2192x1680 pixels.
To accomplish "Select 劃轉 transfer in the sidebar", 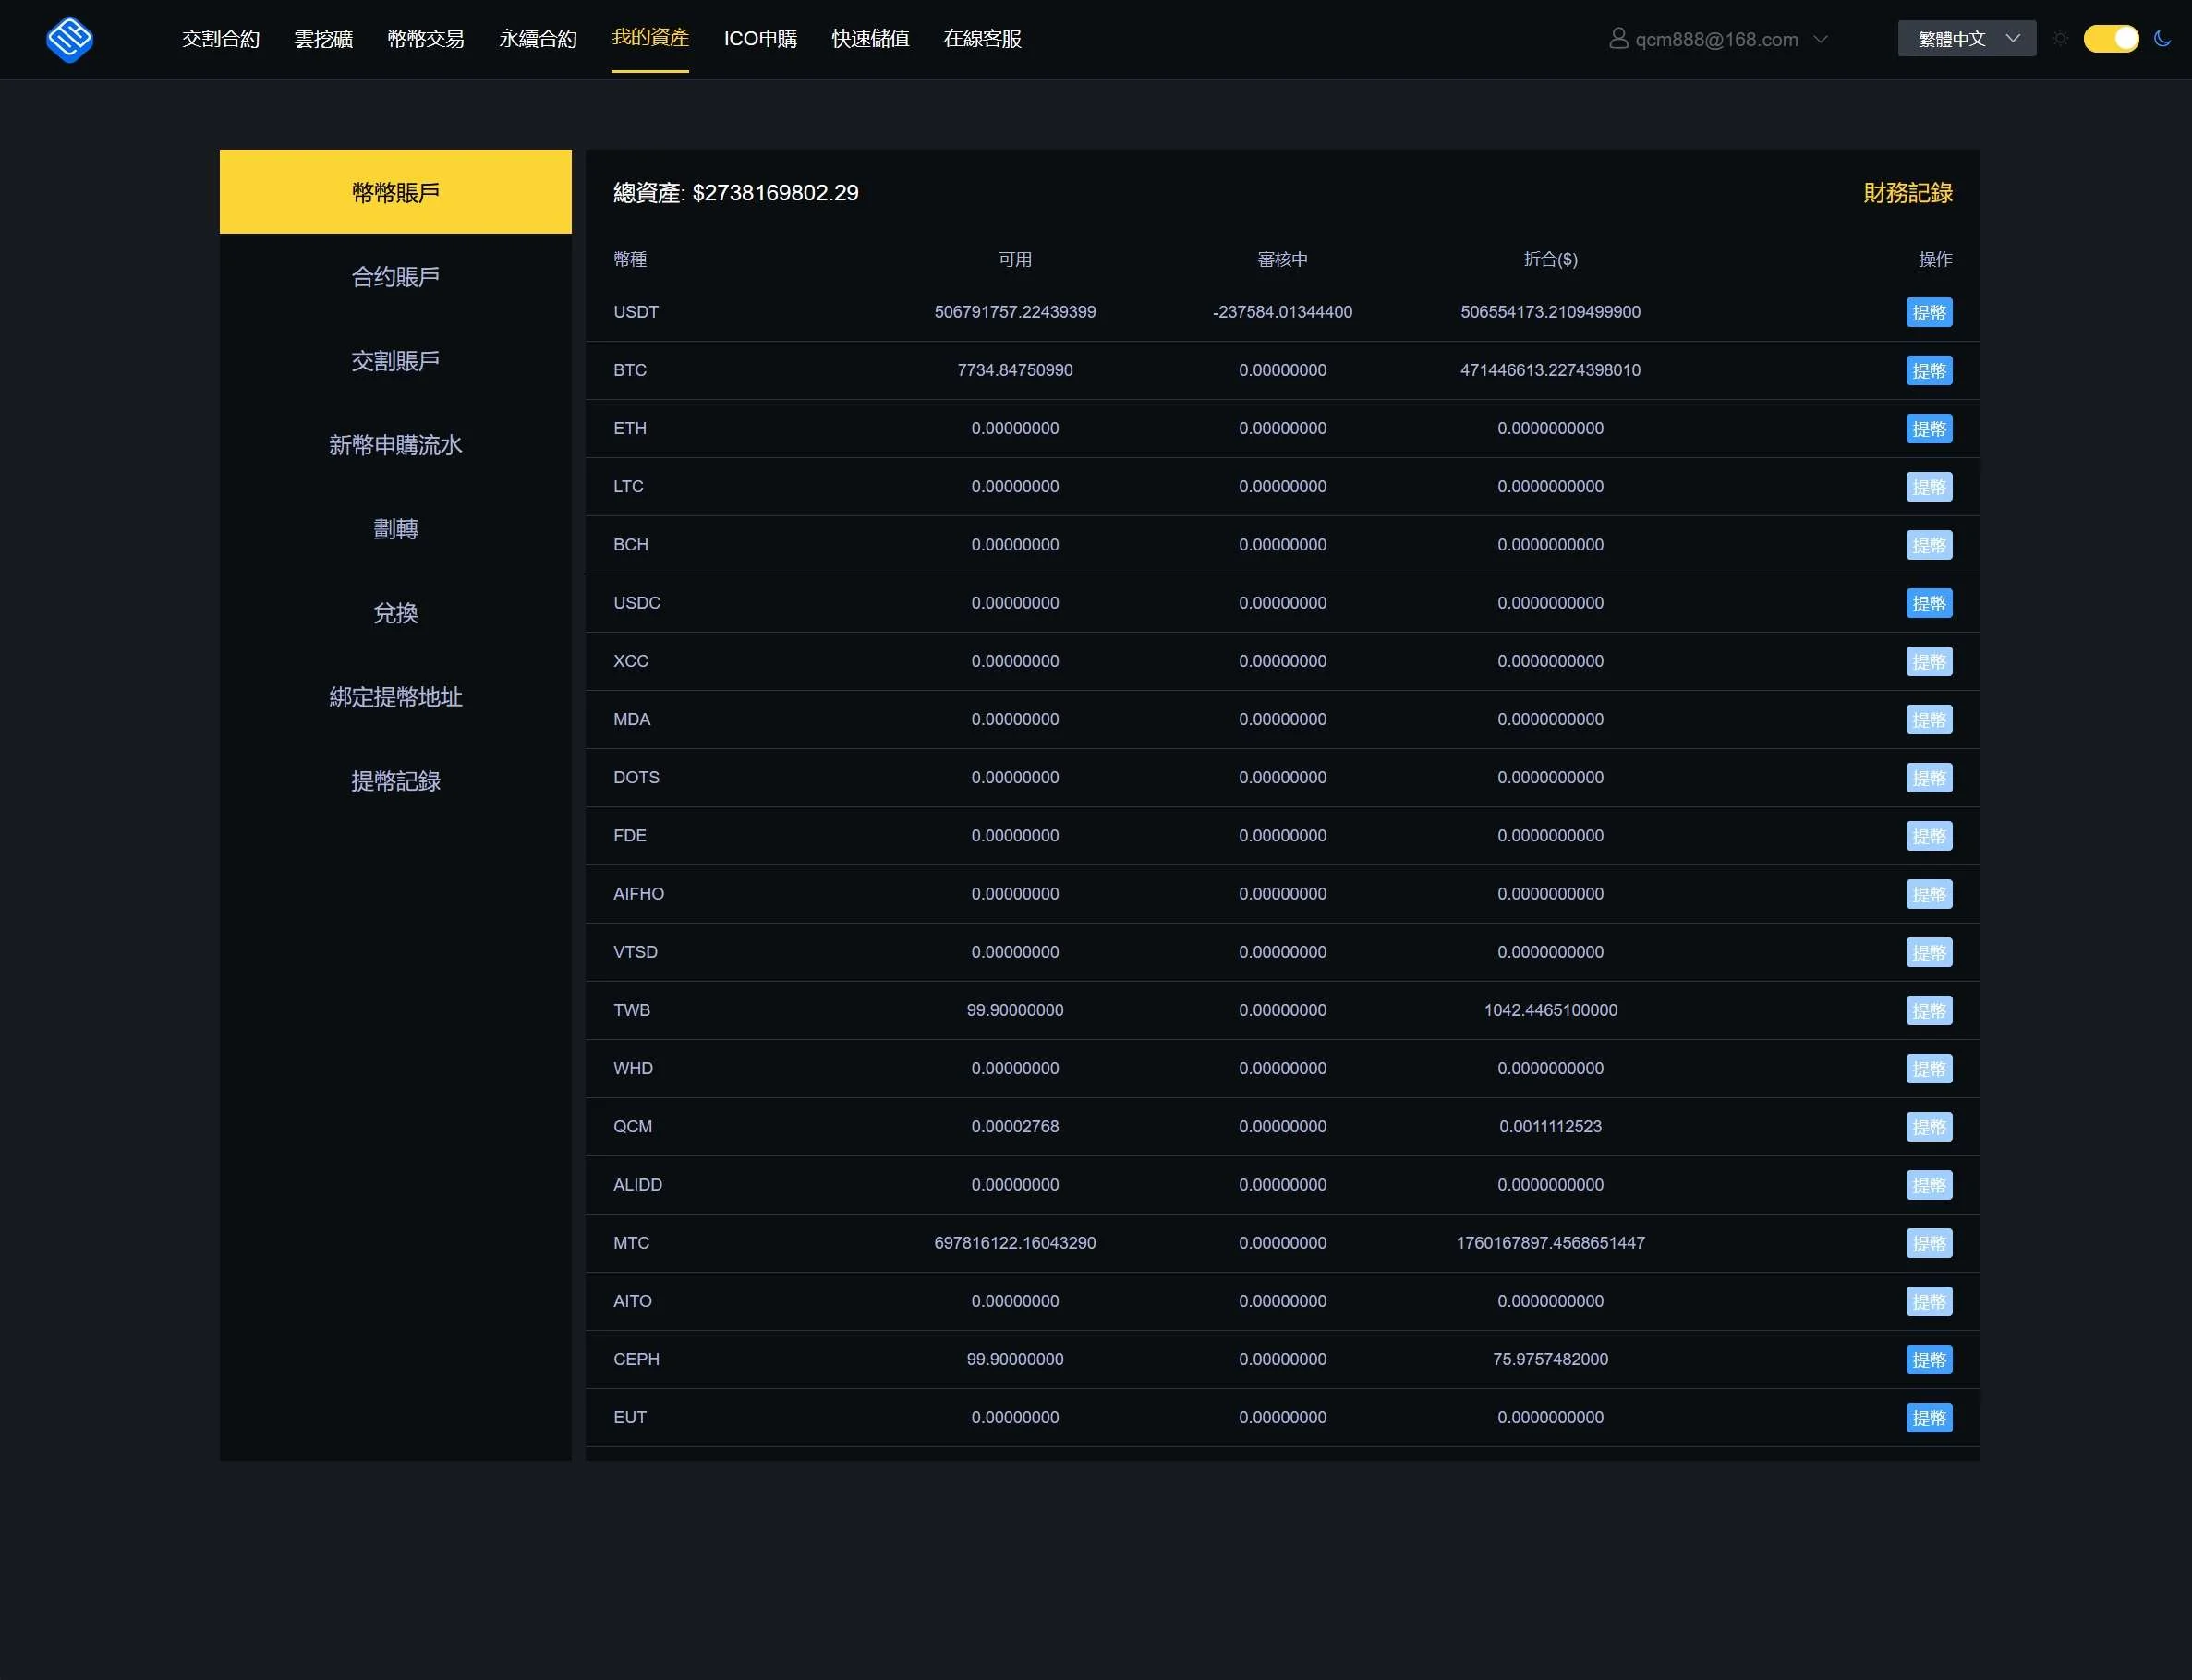I will click(395, 529).
